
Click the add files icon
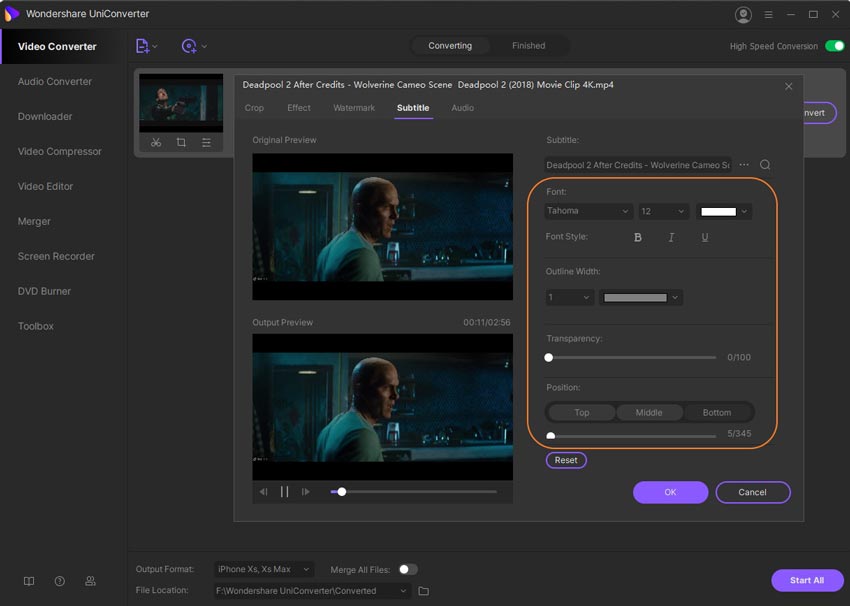pyautogui.click(x=142, y=46)
